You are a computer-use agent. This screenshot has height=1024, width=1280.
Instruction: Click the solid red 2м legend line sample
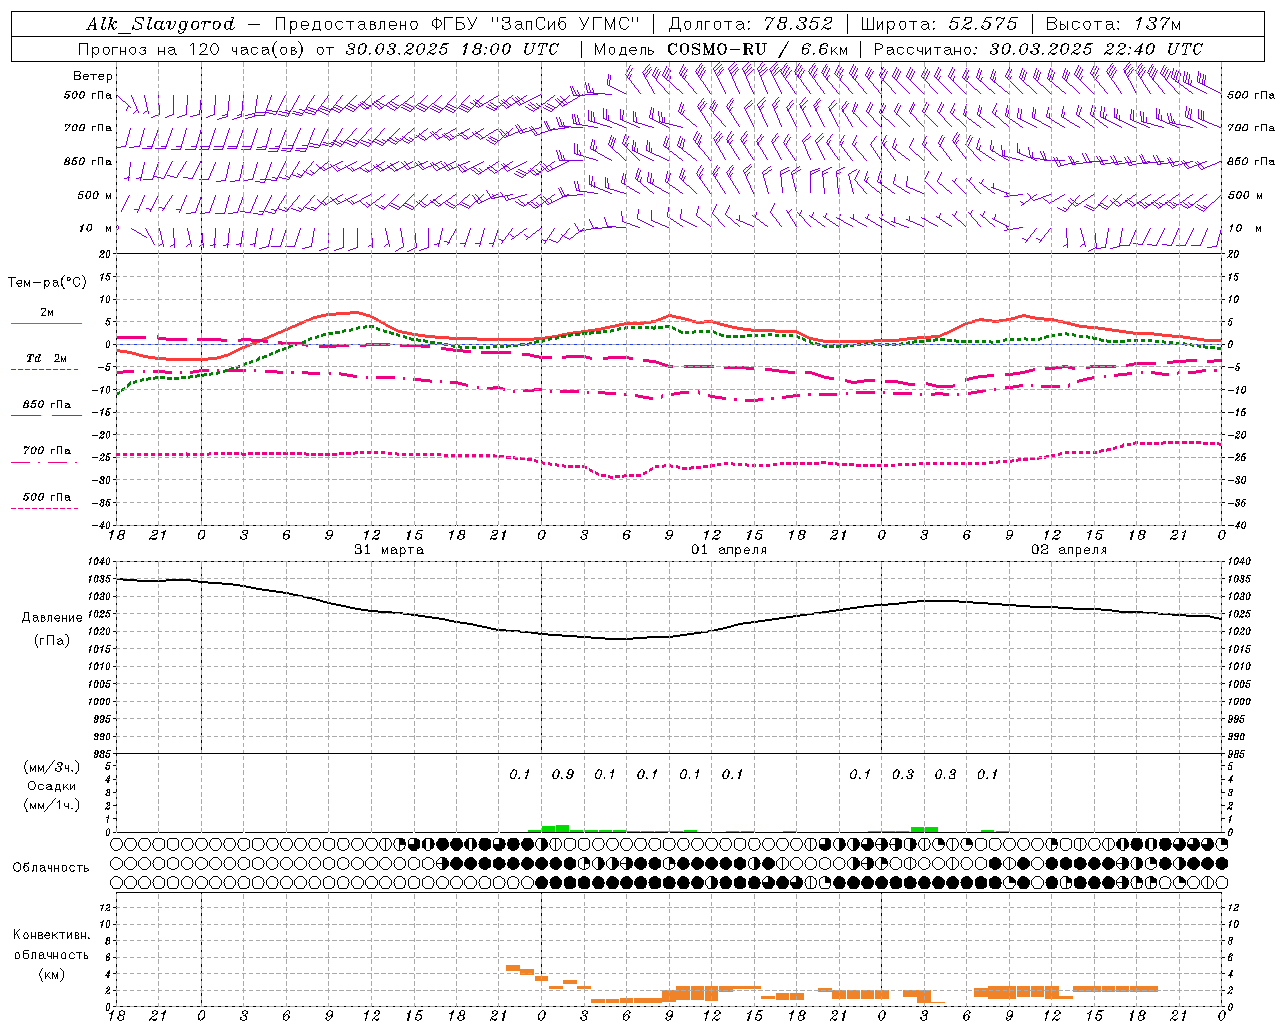46,323
